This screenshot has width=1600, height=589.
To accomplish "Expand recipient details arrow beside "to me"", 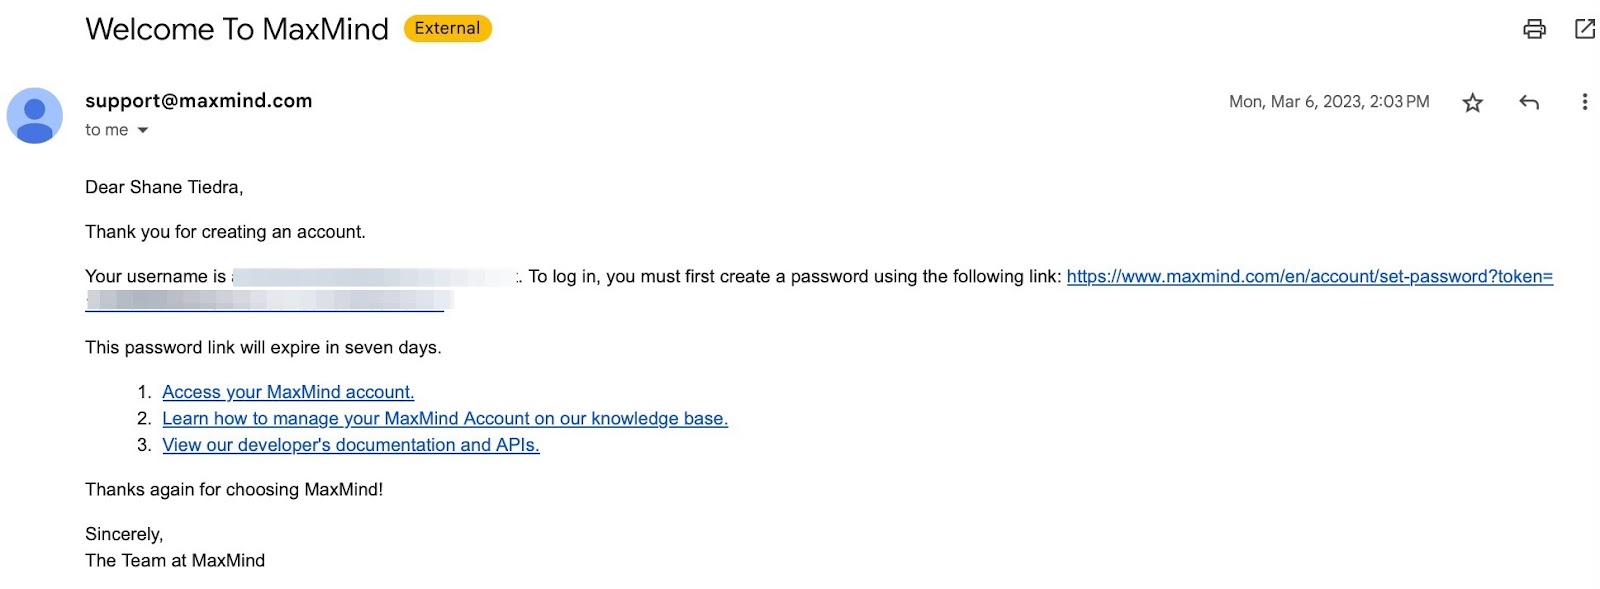I will pos(143,131).
